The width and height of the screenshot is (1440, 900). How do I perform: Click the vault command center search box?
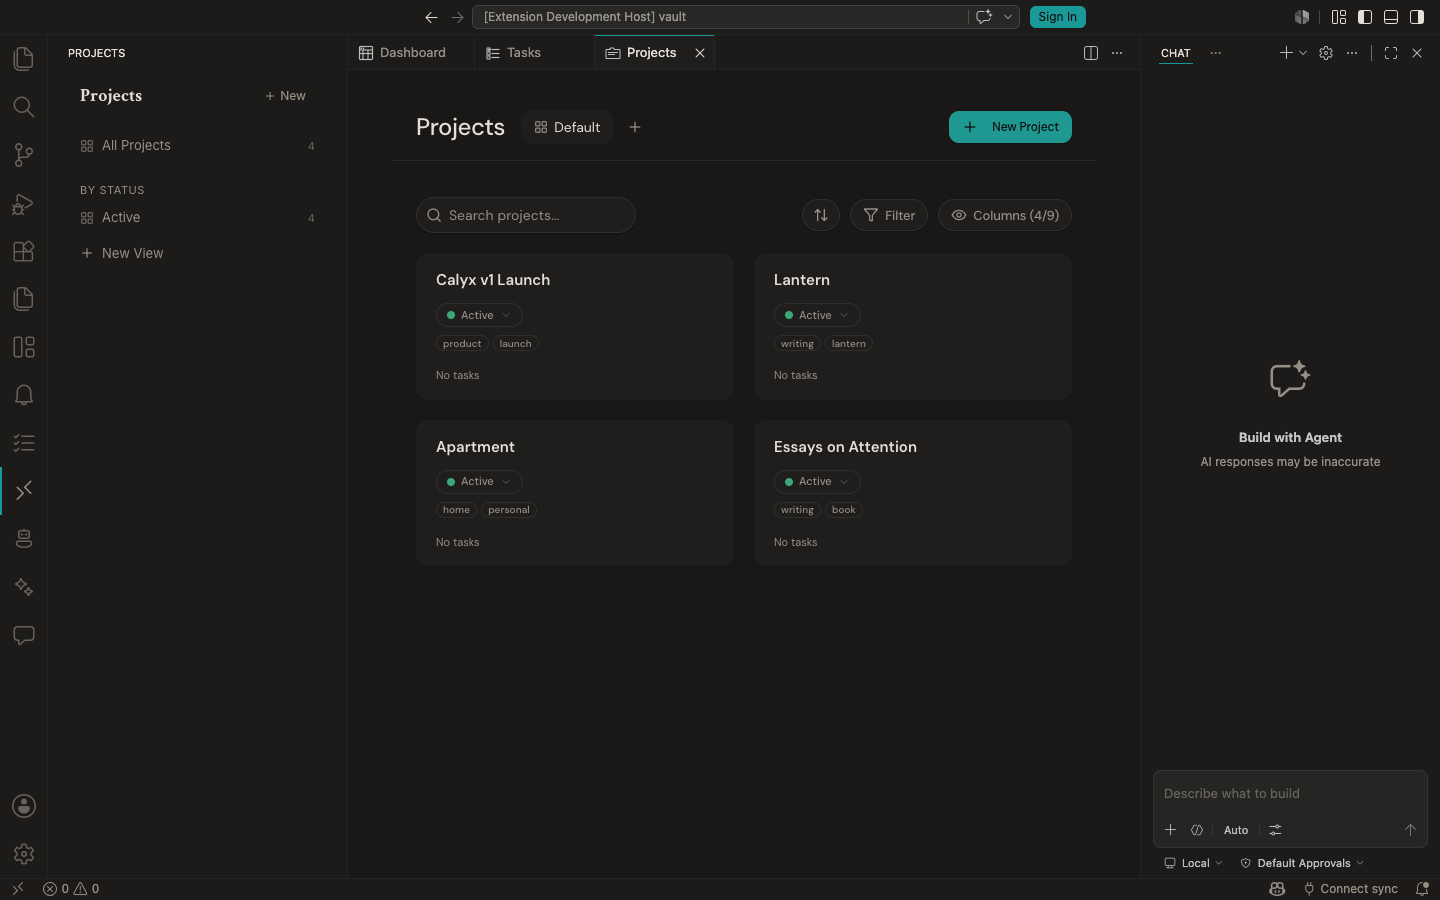720,17
